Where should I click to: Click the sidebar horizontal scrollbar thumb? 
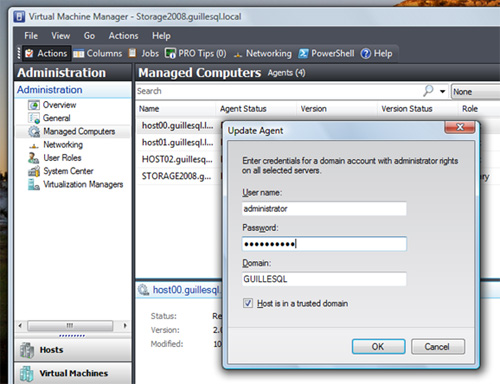point(70,325)
